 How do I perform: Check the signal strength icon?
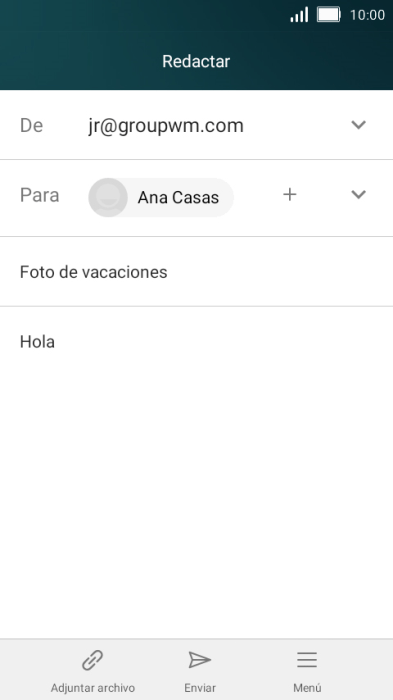pyautogui.click(x=299, y=15)
